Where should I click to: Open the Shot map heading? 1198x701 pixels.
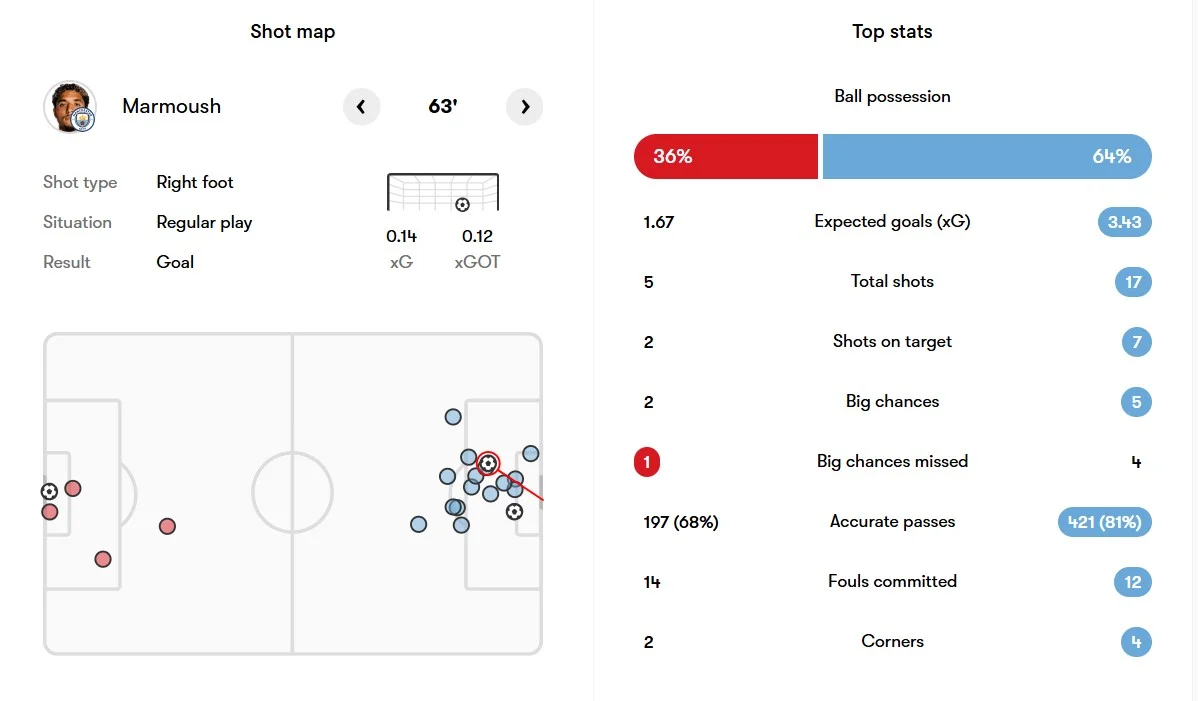click(x=293, y=32)
